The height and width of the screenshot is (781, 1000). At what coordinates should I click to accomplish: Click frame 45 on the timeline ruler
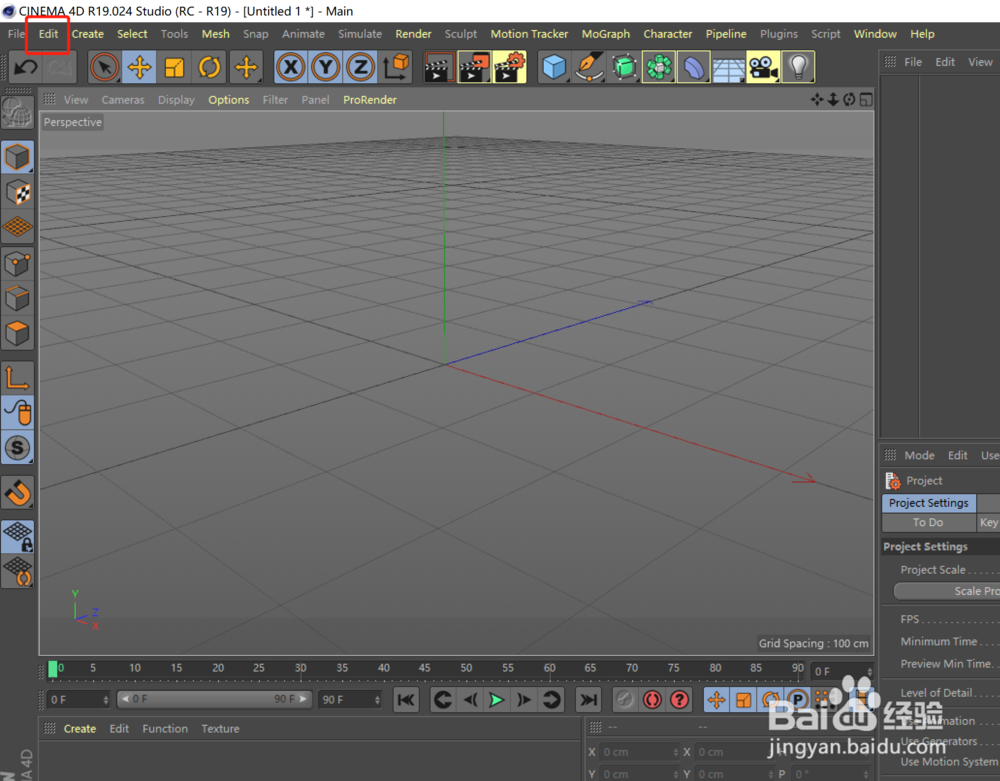click(424, 668)
